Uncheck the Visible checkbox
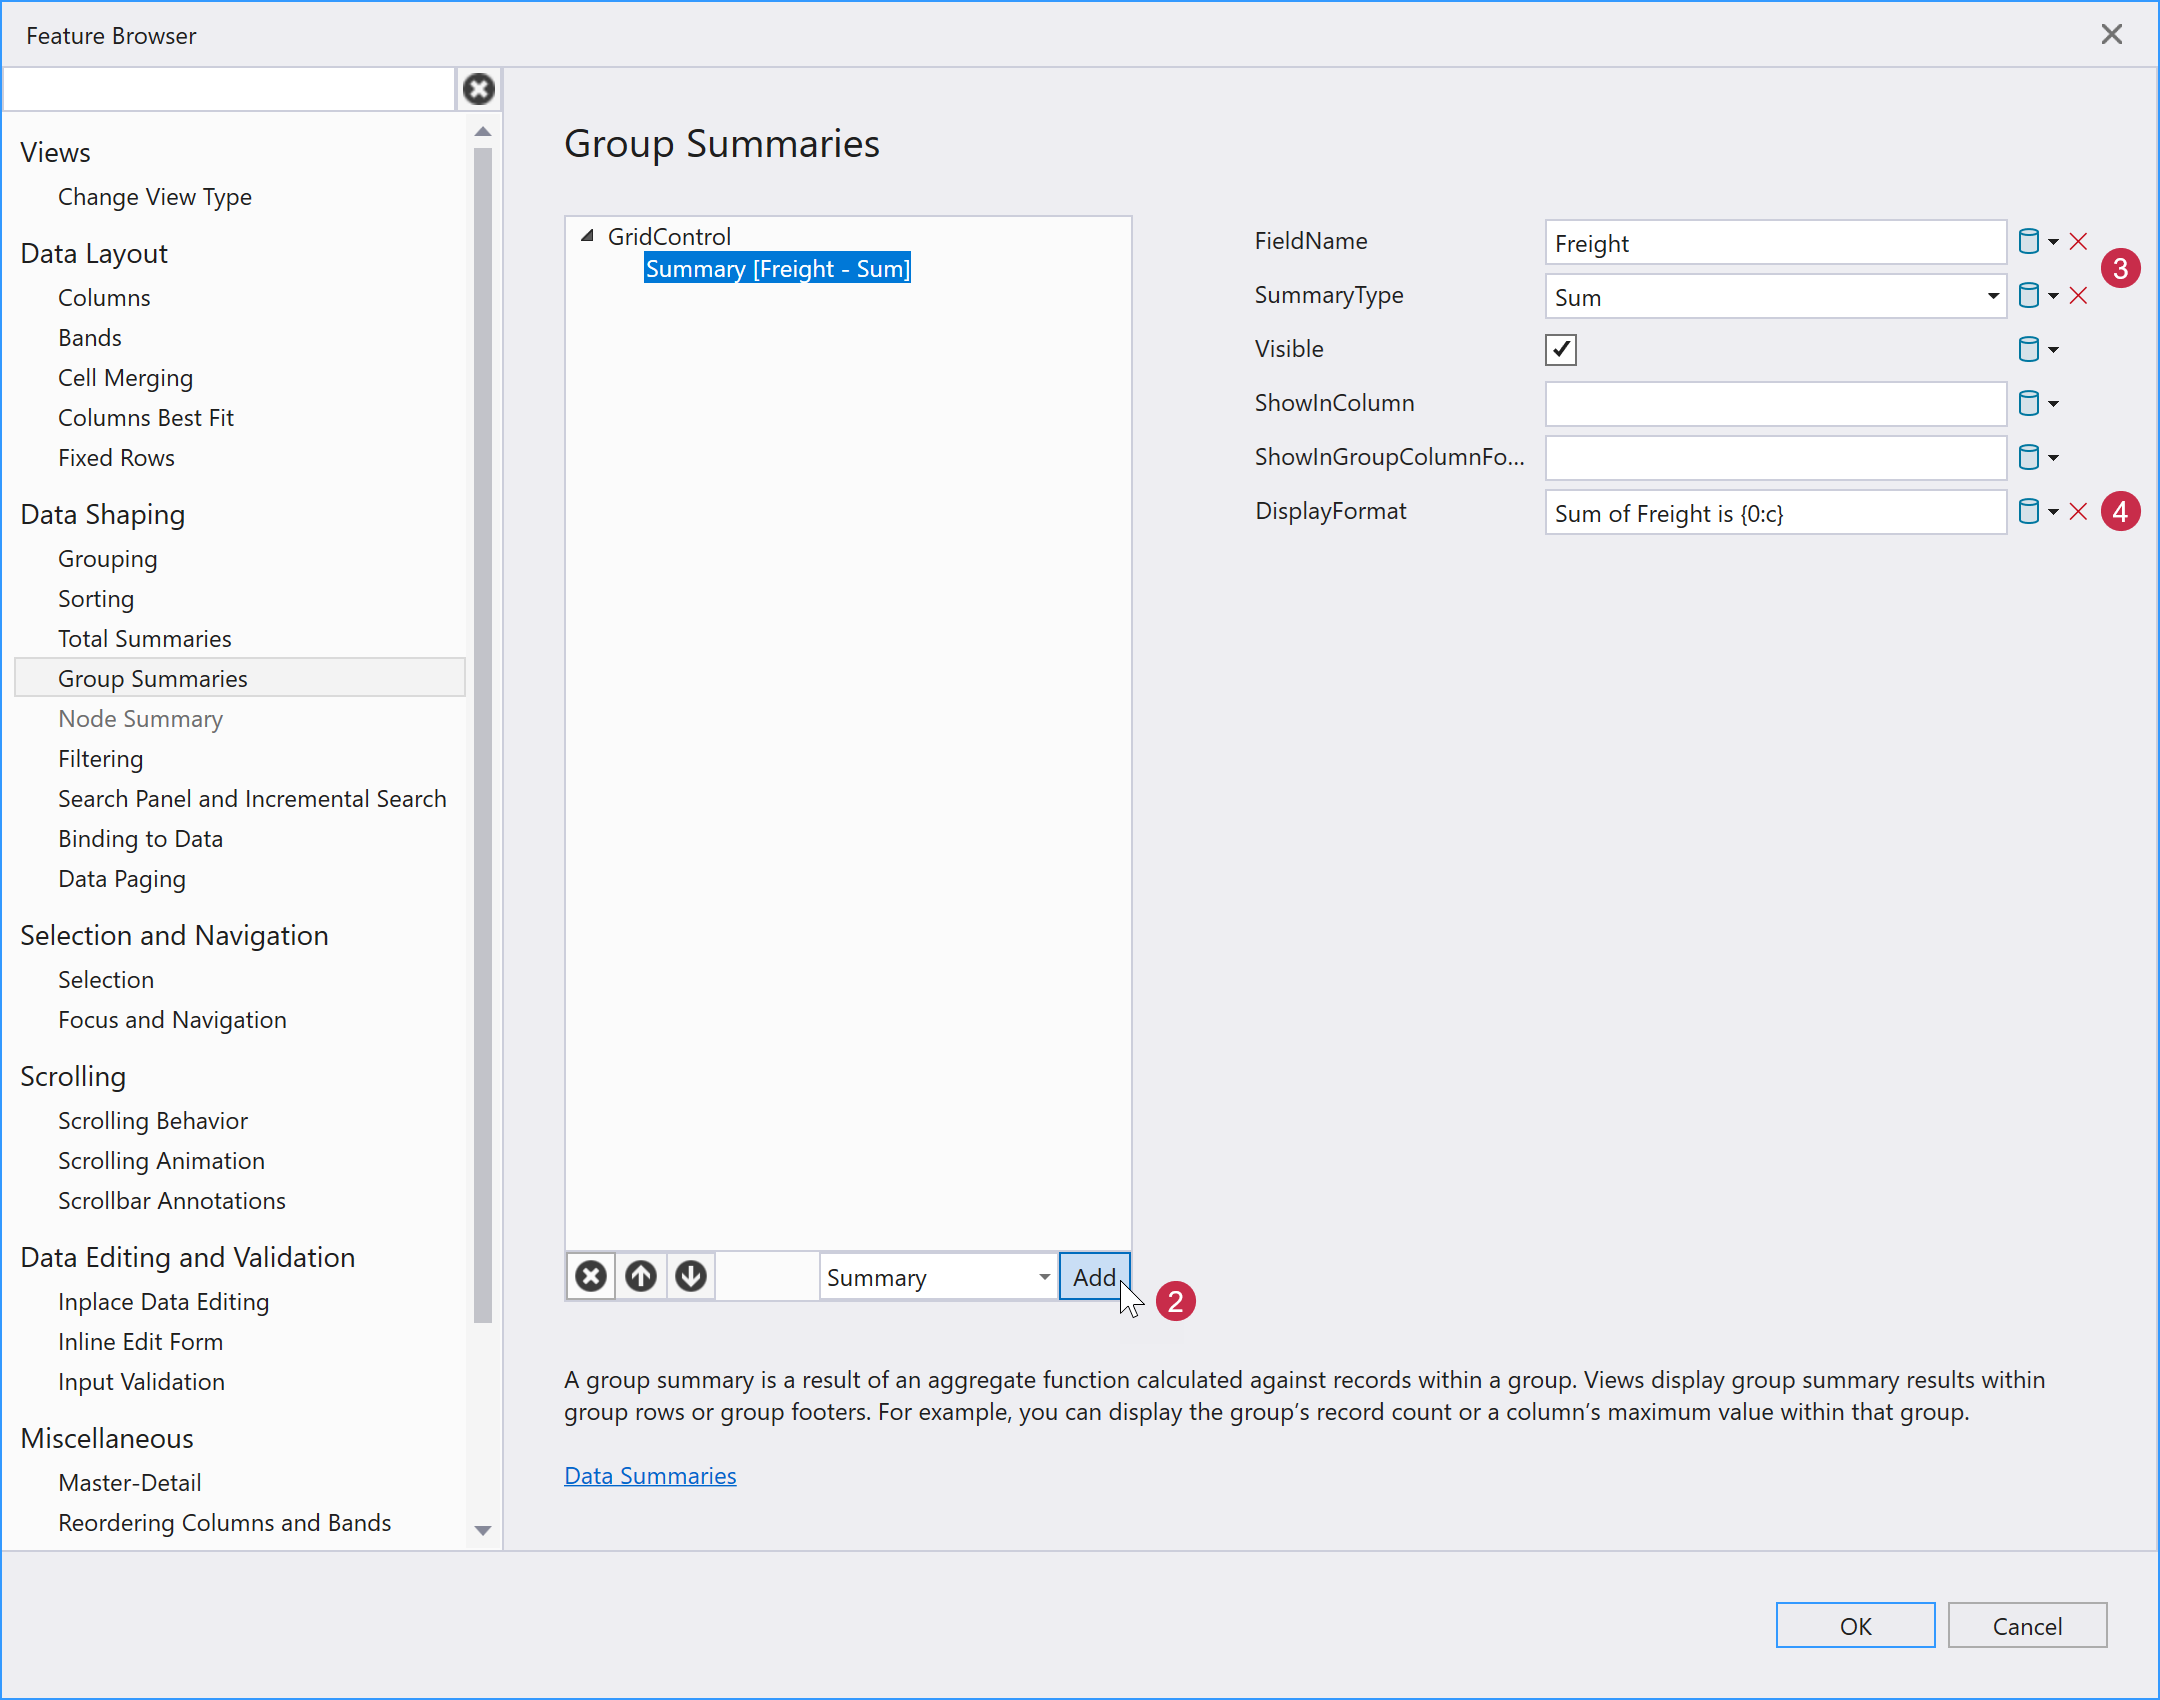 point(1560,350)
